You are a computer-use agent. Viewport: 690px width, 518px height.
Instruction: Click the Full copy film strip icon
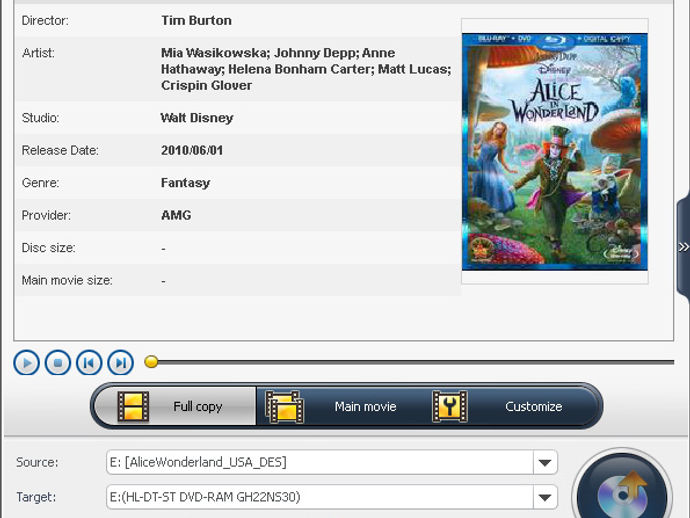pyautogui.click(x=133, y=407)
